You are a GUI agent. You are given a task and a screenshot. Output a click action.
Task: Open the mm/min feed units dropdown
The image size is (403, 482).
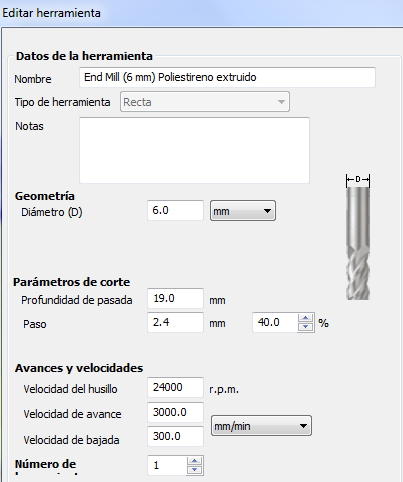261,426
